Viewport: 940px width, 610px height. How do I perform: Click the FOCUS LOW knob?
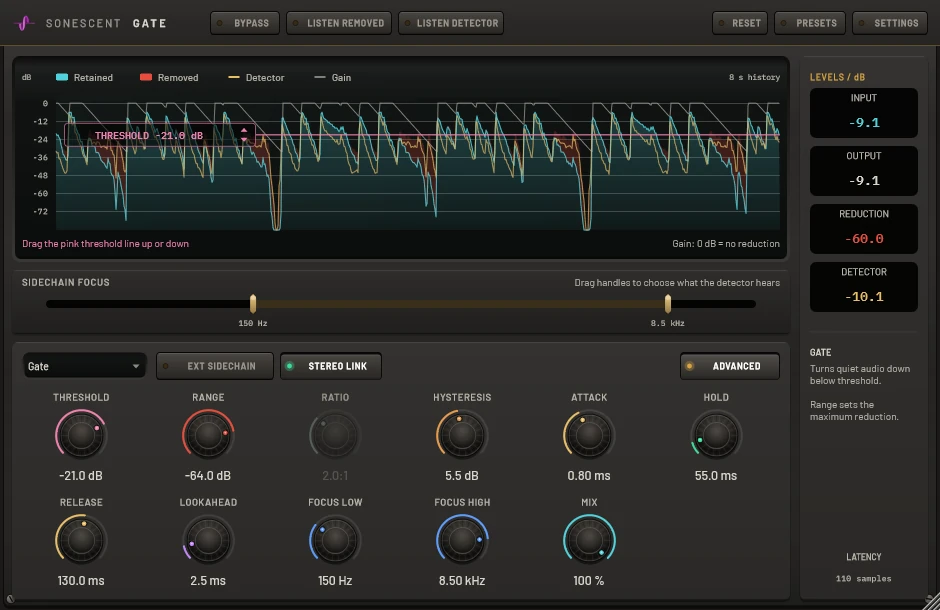tap(335, 540)
